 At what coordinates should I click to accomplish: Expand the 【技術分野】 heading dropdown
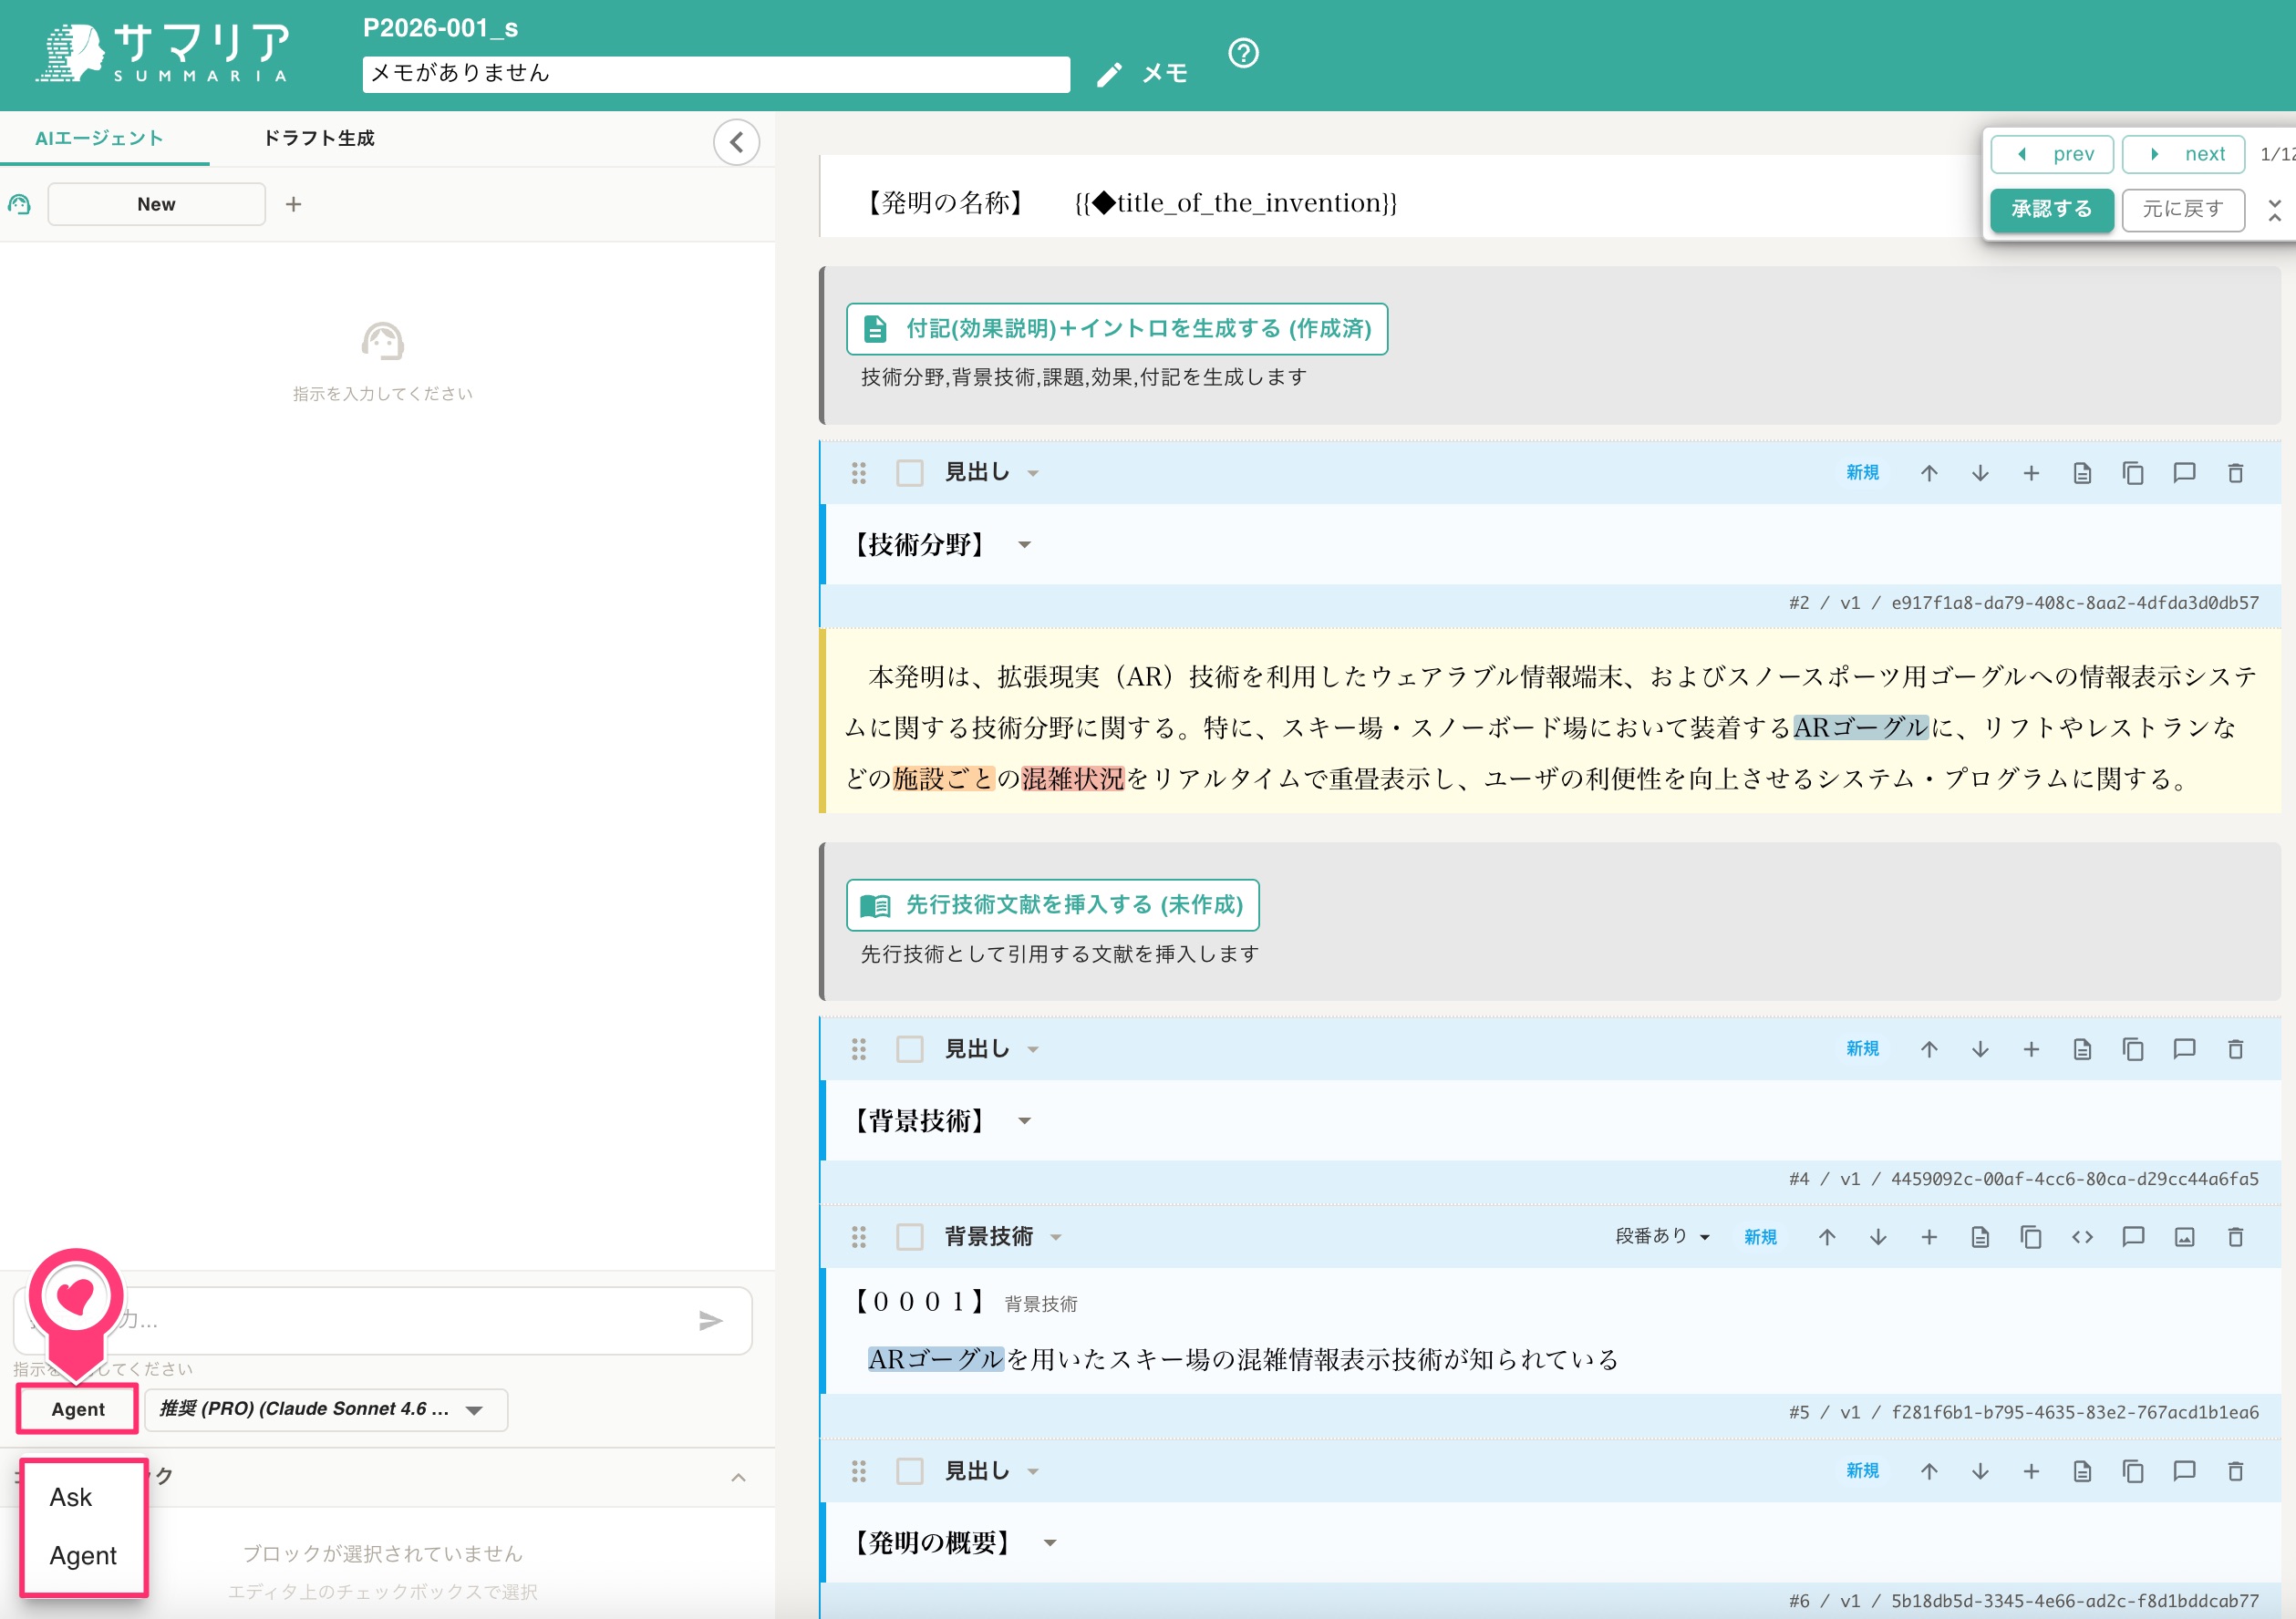(x=1024, y=545)
